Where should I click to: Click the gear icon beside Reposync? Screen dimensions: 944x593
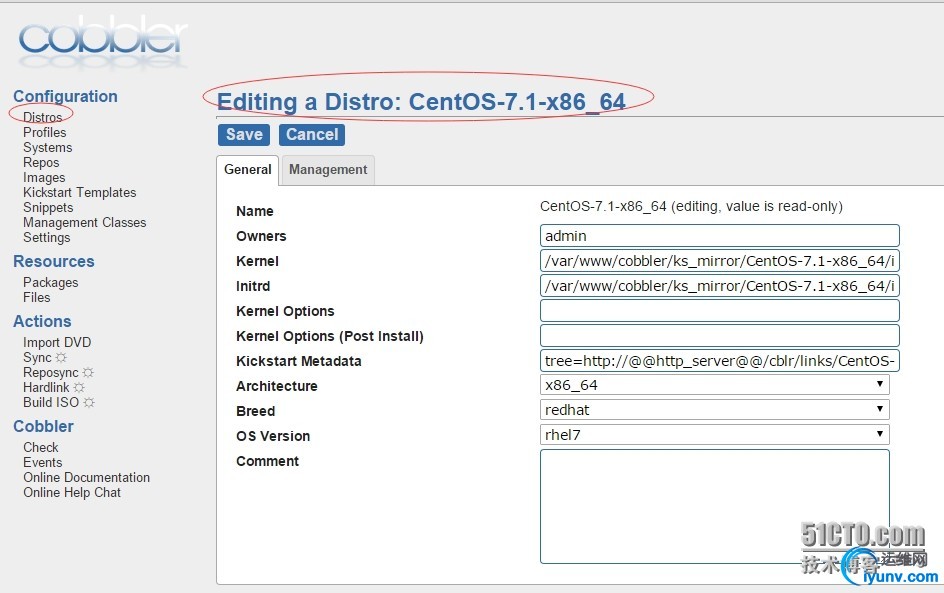(88, 372)
